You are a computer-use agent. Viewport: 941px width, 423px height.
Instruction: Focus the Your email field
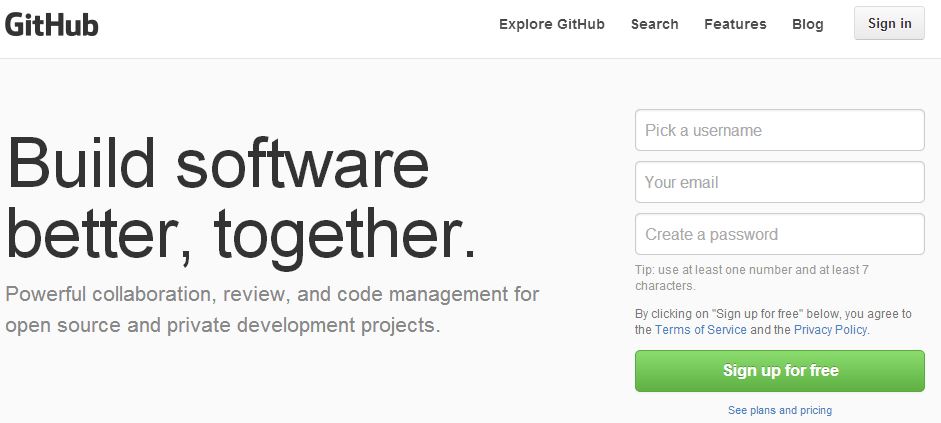(780, 182)
